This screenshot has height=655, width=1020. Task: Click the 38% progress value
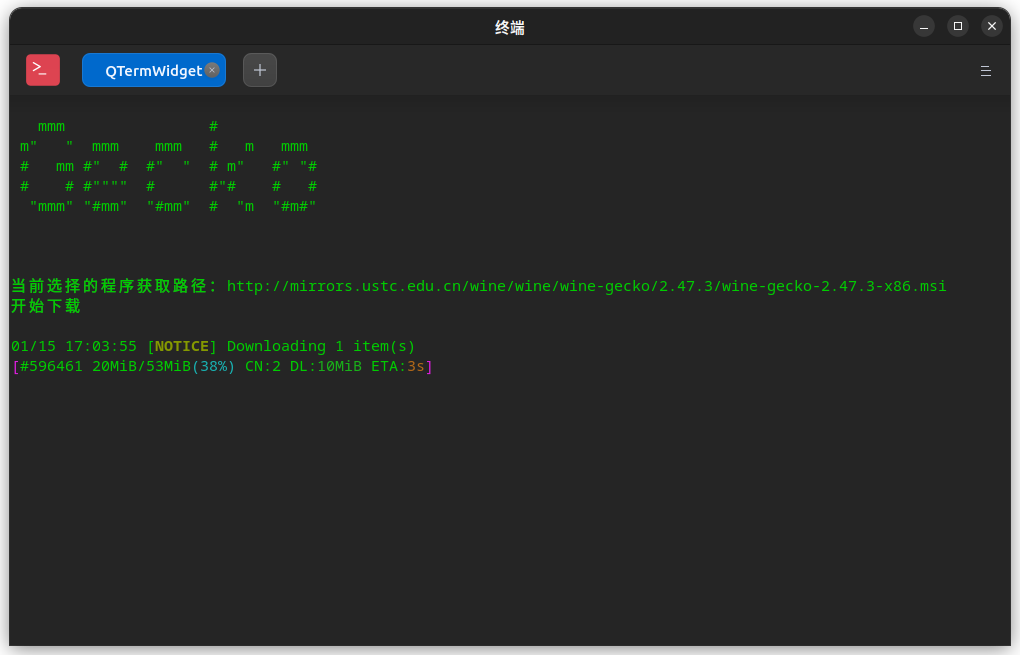click(213, 366)
